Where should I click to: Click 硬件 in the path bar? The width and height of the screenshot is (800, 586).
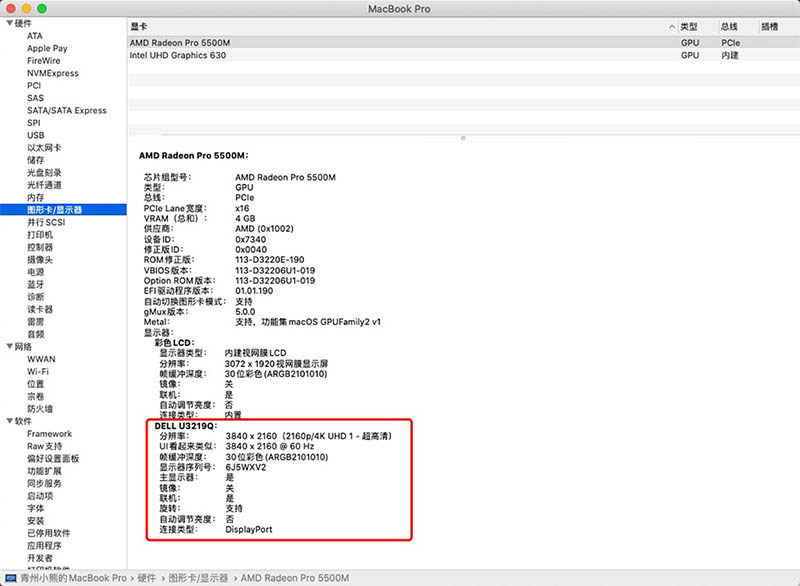146,578
